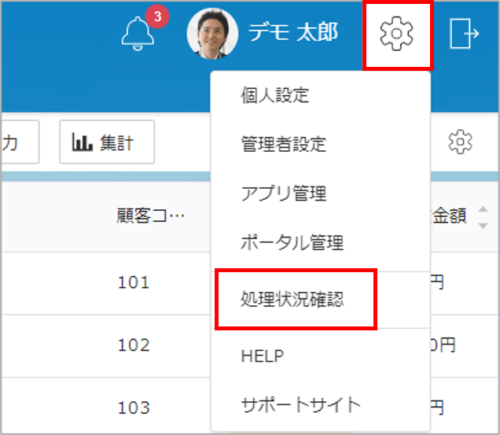
Task: Open 処理状況確認 from the menu
Action: click(x=292, y=299)
